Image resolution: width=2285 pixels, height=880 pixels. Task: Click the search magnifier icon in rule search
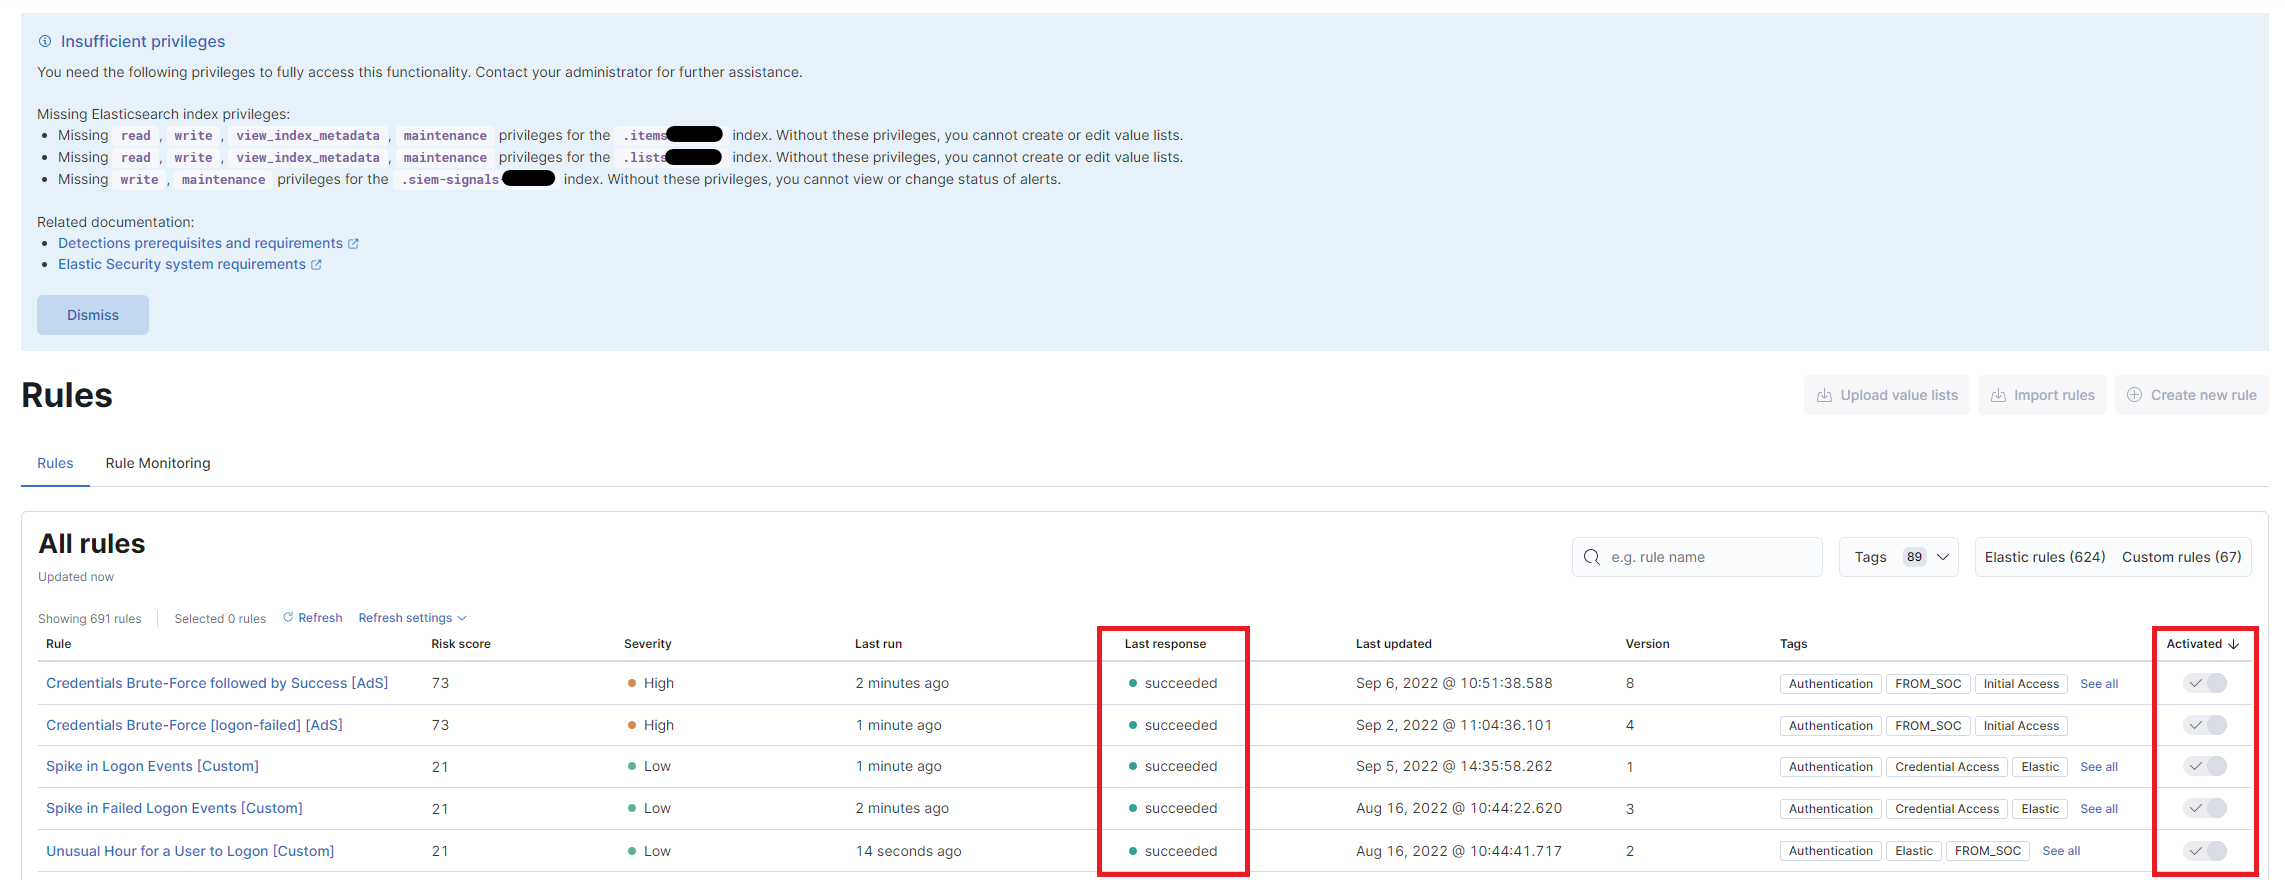tap(1592, 557)
